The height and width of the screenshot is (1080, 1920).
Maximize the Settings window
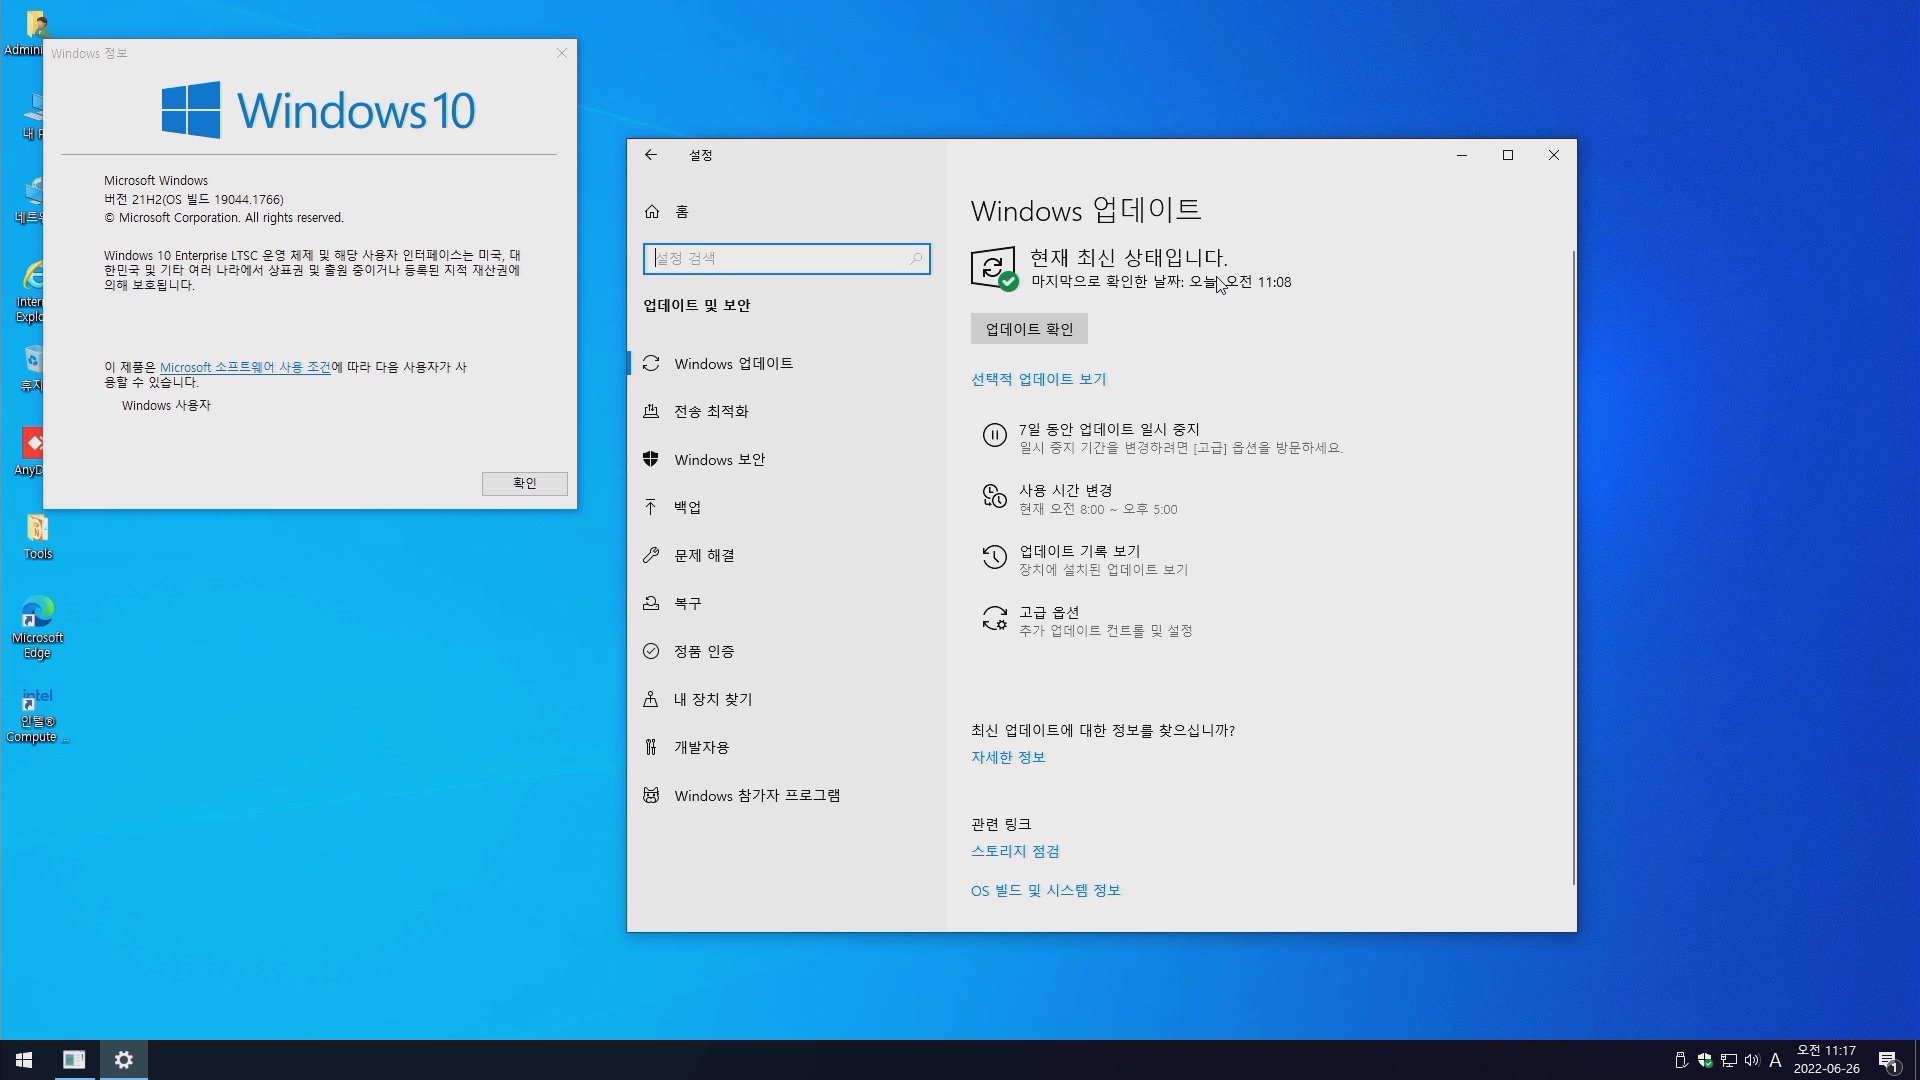(1508, 155)
